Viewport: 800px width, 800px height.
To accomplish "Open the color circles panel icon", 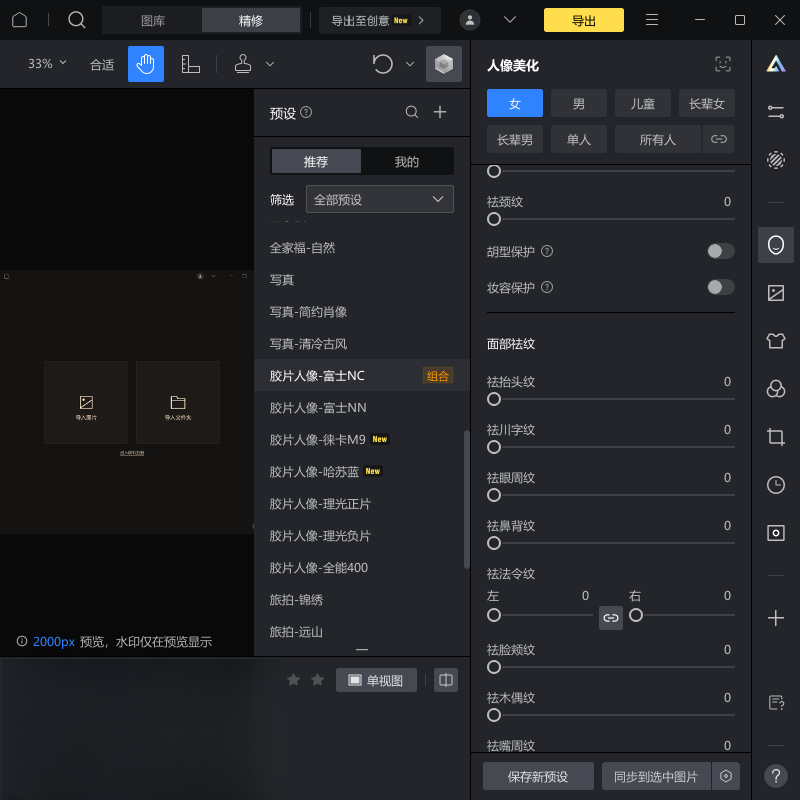I will tap(776, 389).
